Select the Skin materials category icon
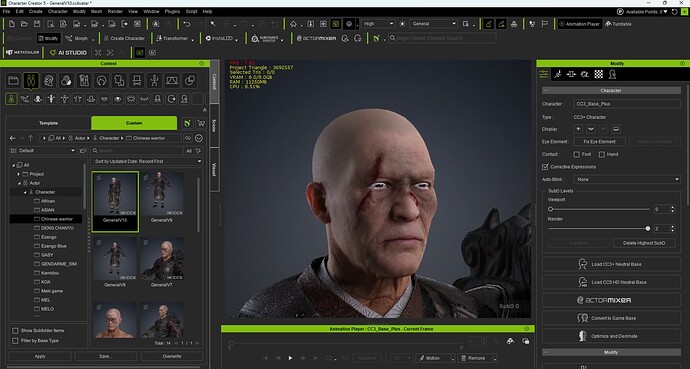Screen dimensions: 690x369 pyautogui.click(x=66, y=80)
